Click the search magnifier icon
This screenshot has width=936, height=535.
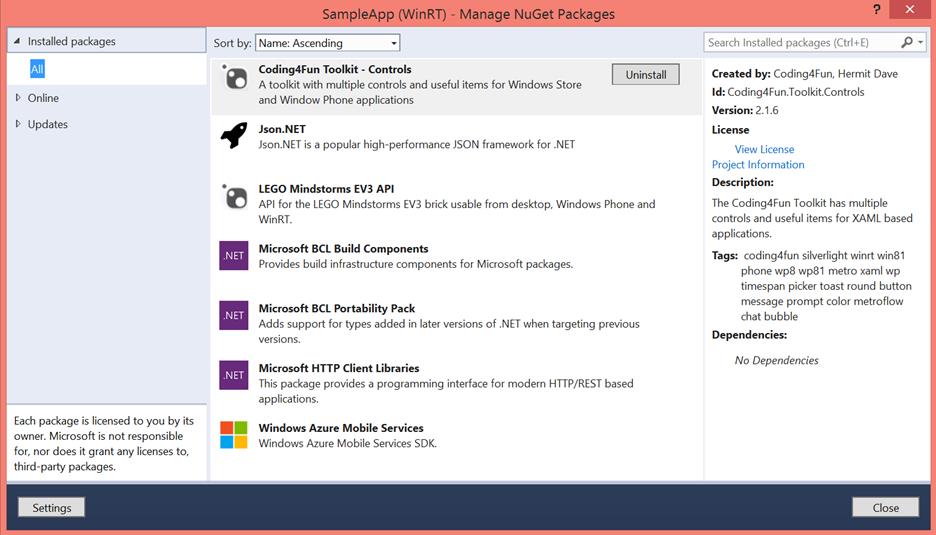pyautogui.click(x=907, y=42)
